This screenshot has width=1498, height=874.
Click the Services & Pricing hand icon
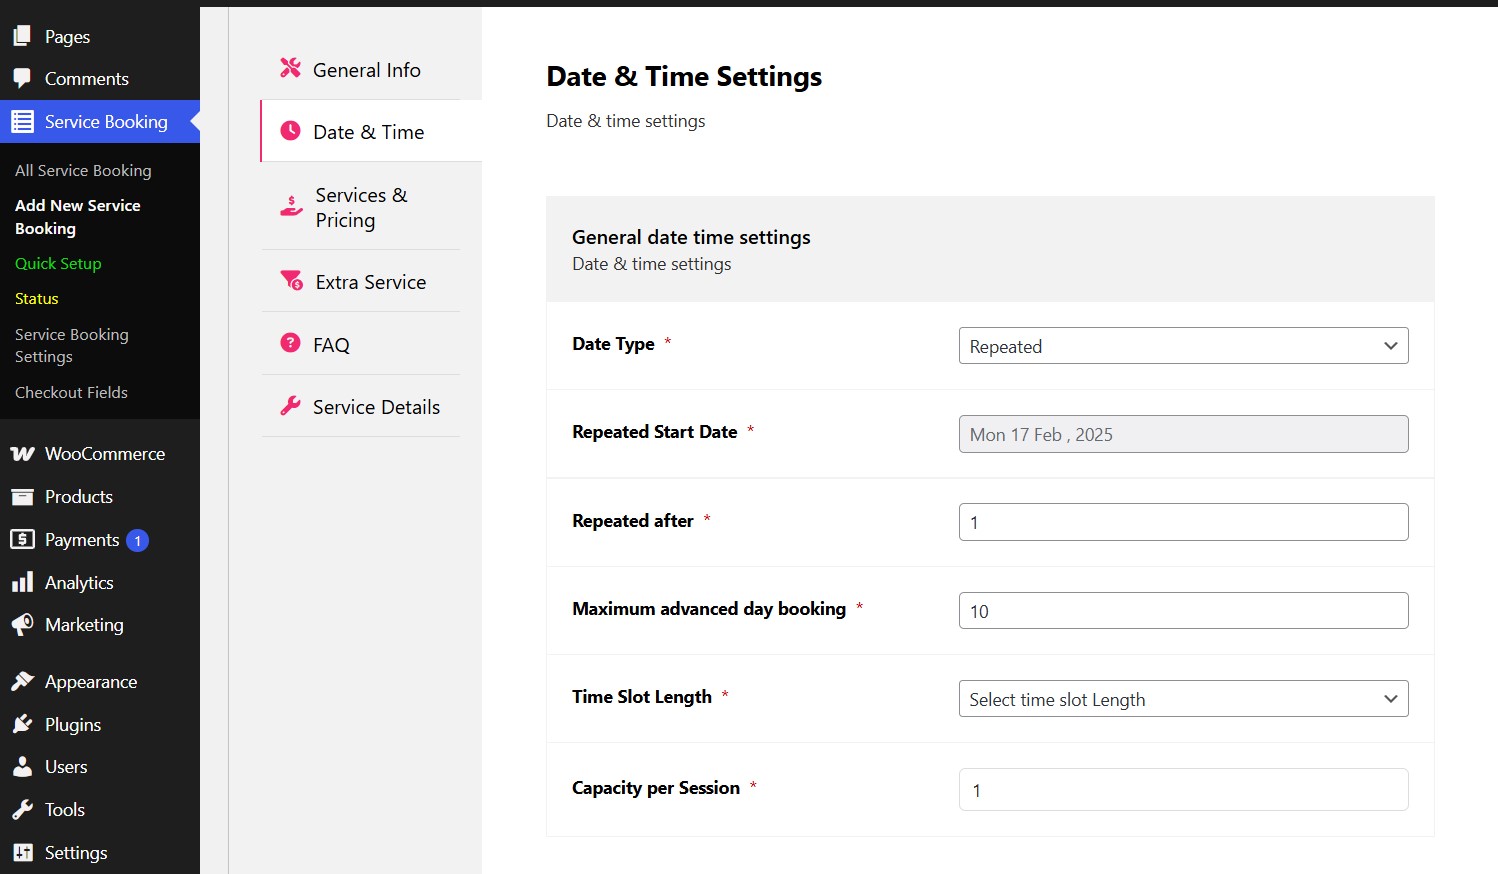click(291, 206)
